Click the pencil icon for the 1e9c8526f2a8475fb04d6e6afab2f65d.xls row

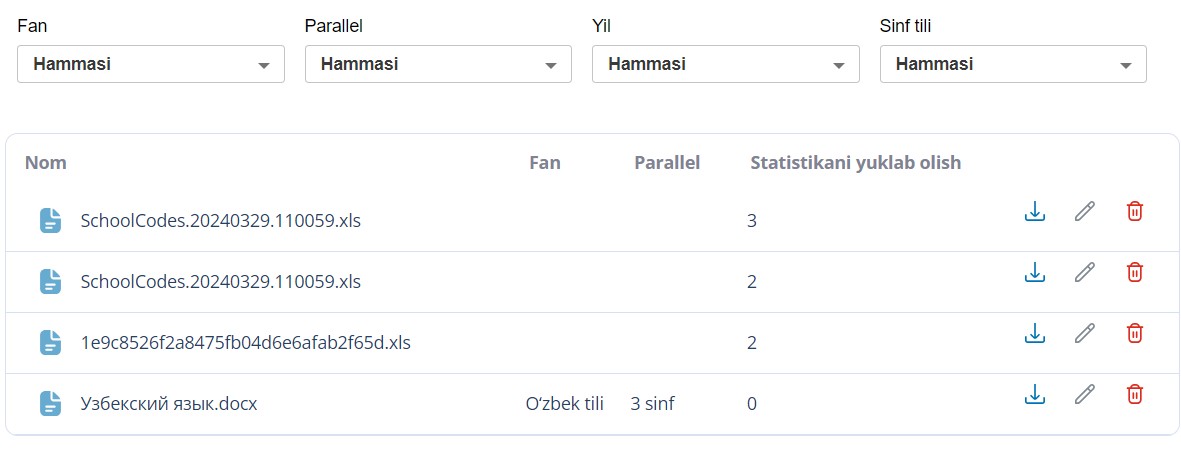(x=1085, y=333)
